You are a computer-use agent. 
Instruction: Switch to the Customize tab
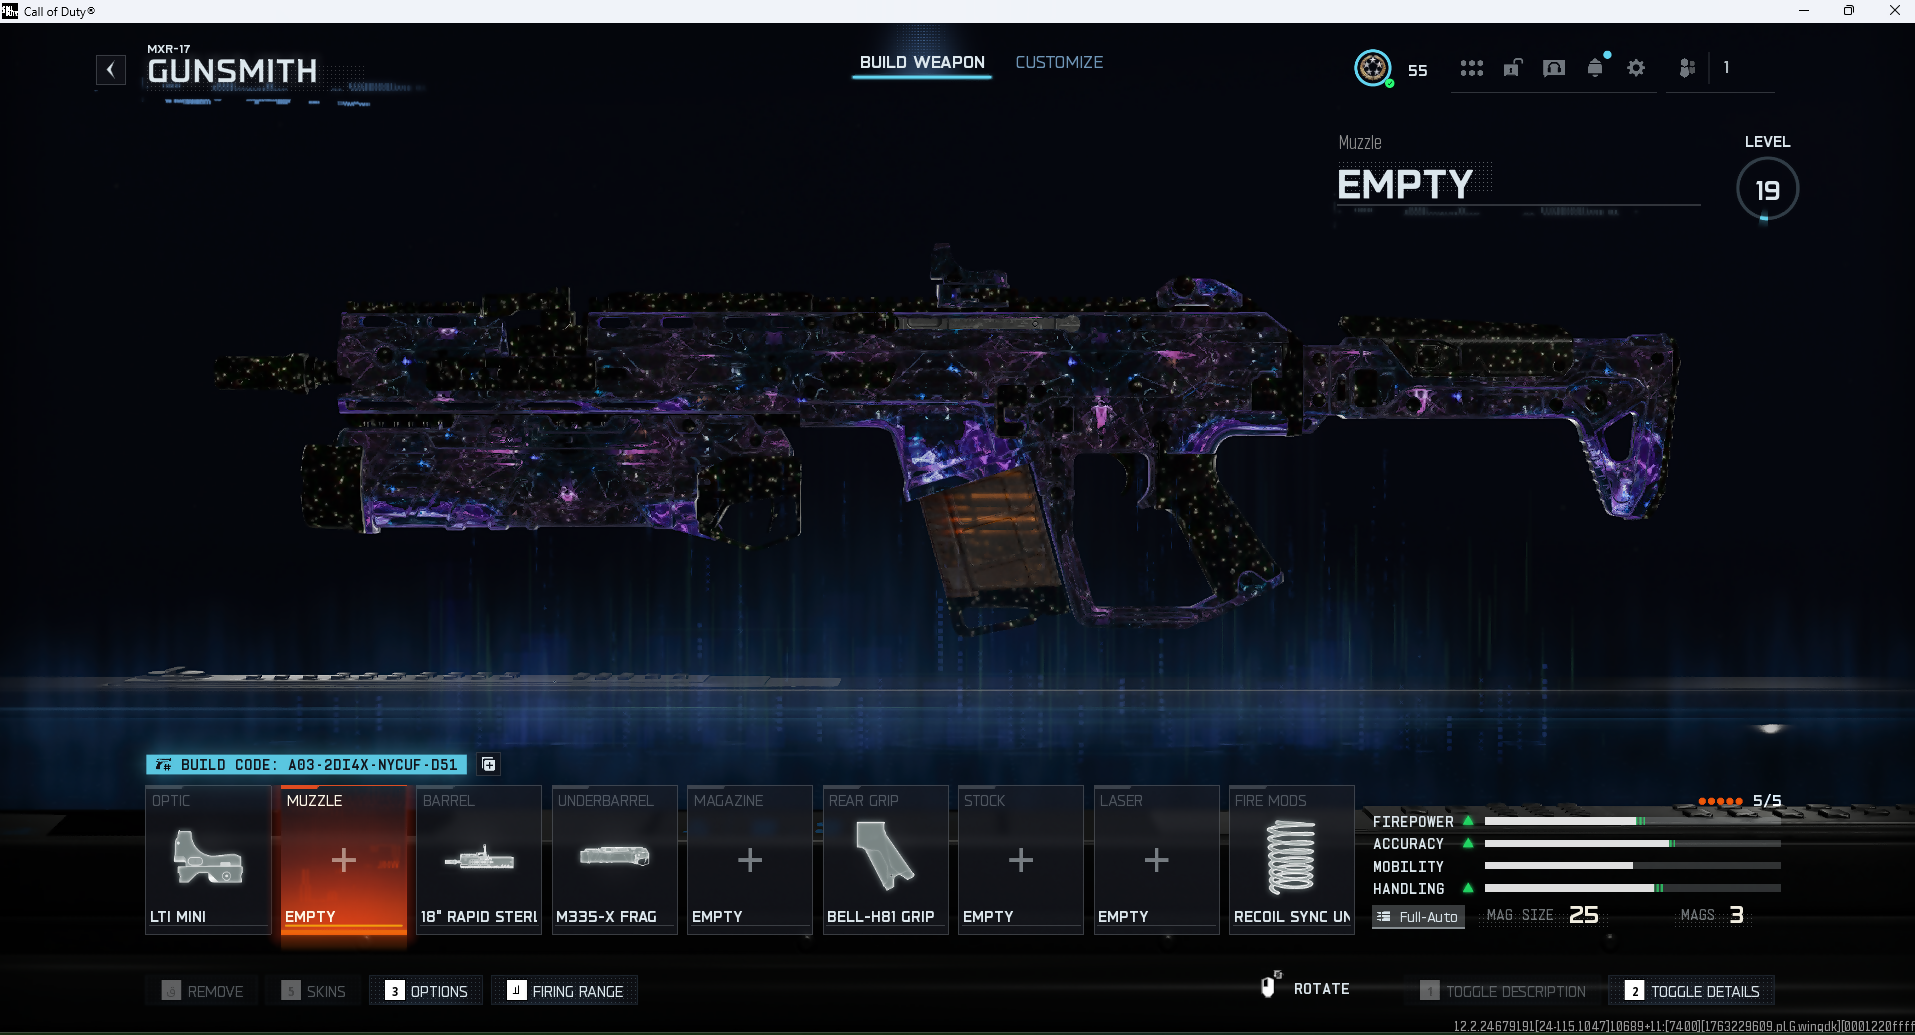coord(1059,62)
